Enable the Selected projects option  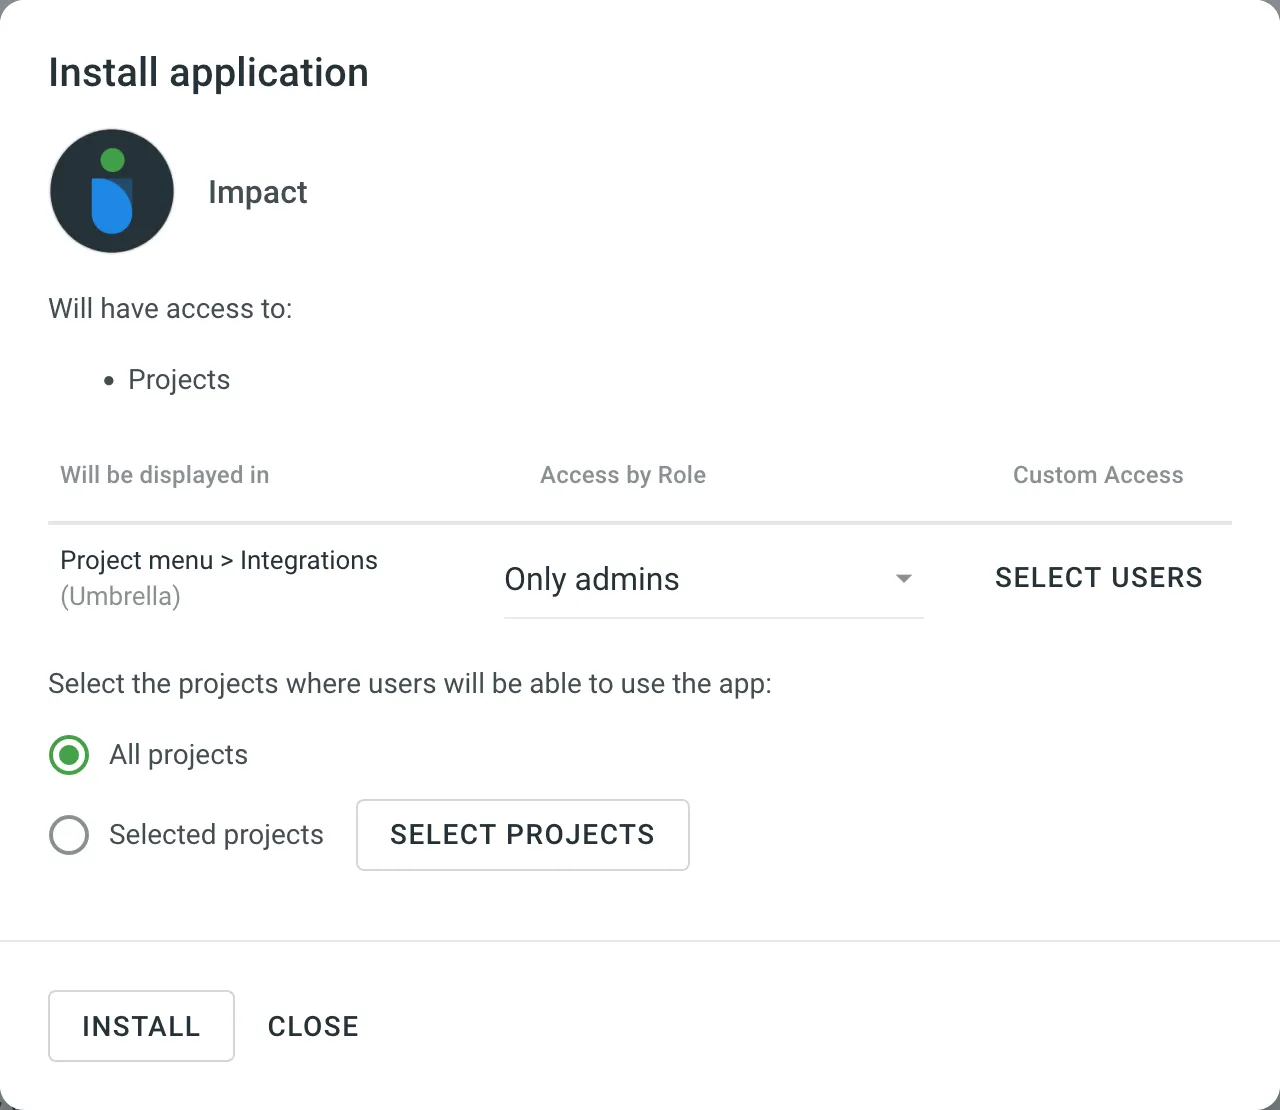[x=68, y=835]
